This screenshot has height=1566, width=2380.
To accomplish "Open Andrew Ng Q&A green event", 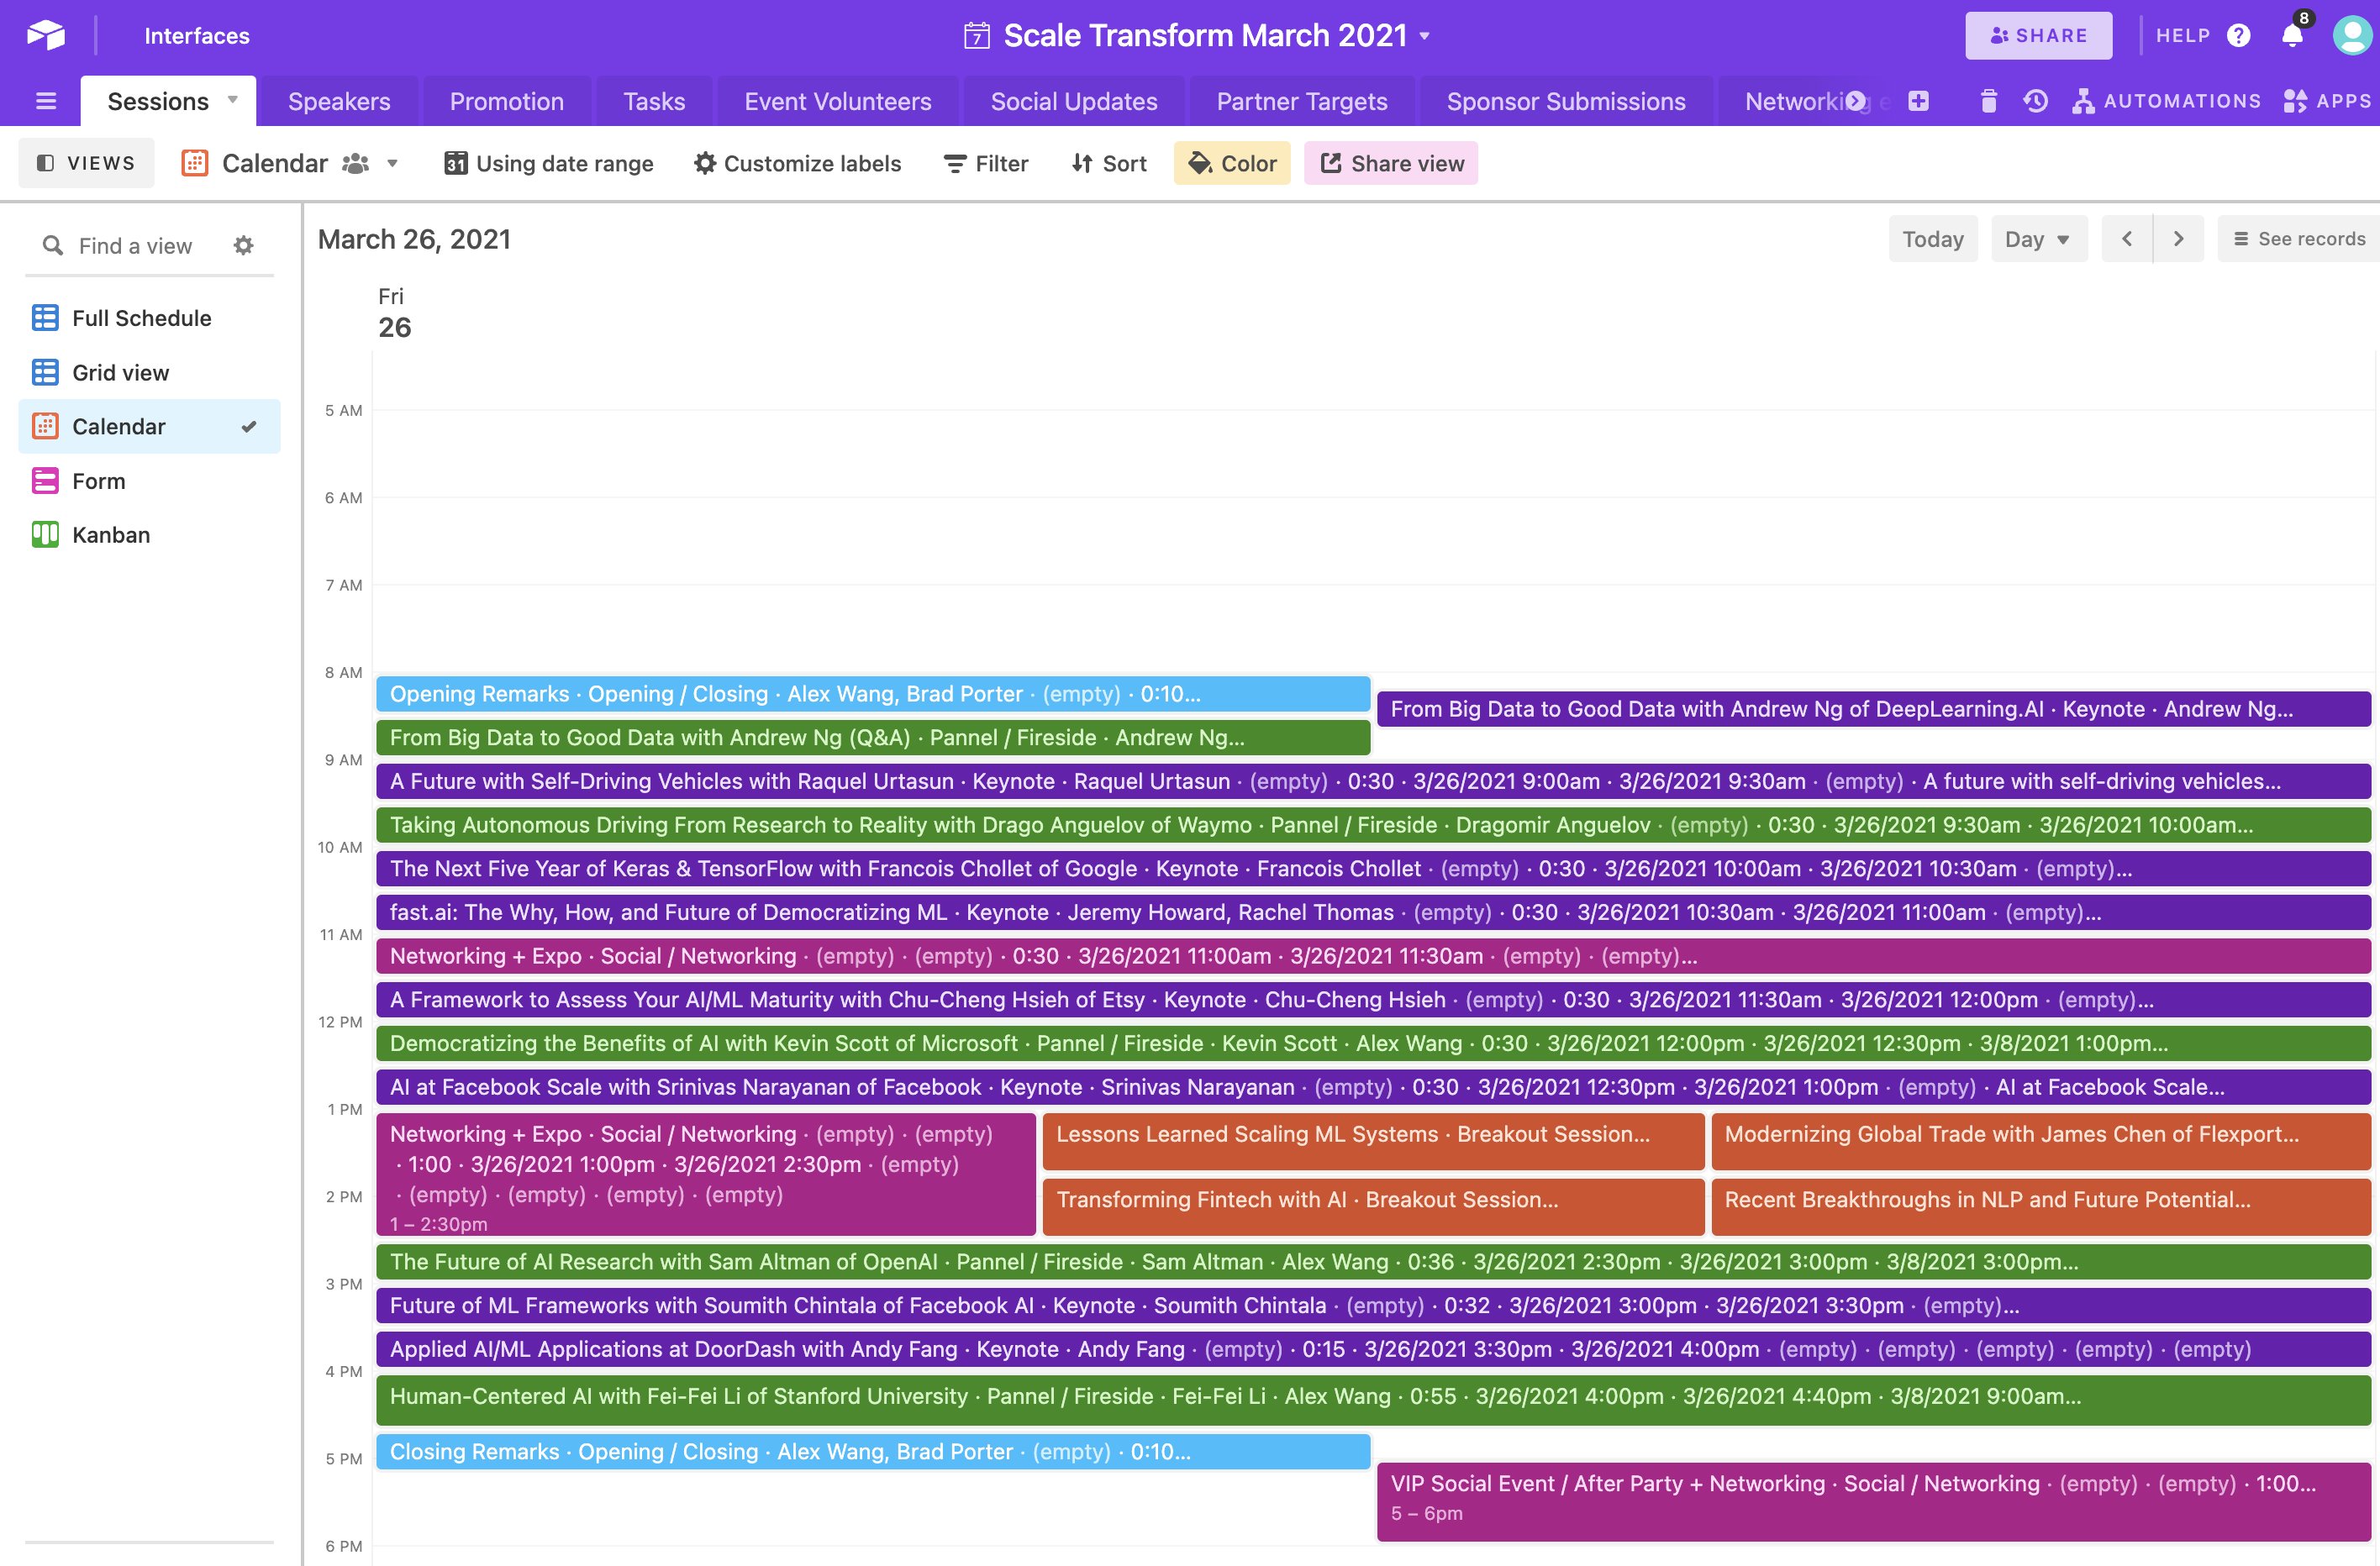I will [873, 737].
